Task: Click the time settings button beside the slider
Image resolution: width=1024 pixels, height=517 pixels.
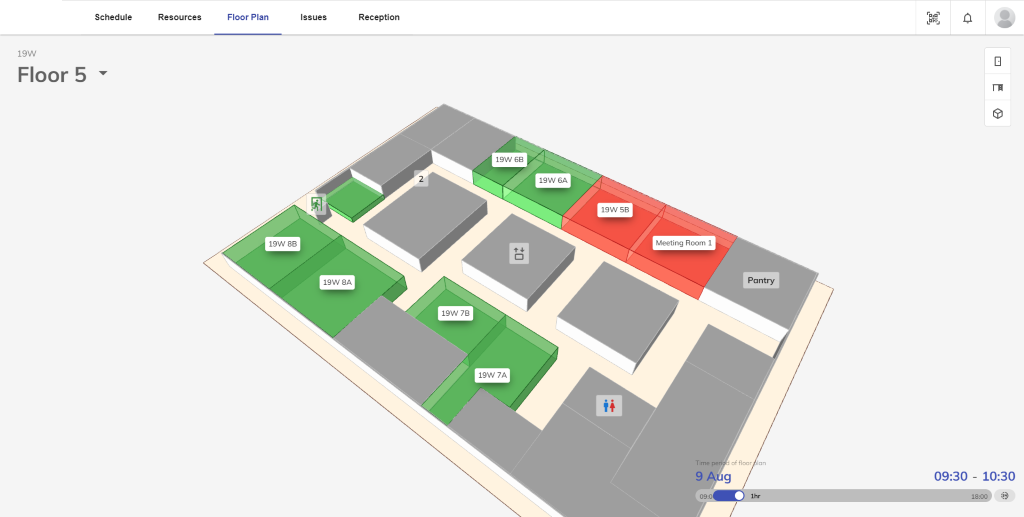Action: 1006,495
